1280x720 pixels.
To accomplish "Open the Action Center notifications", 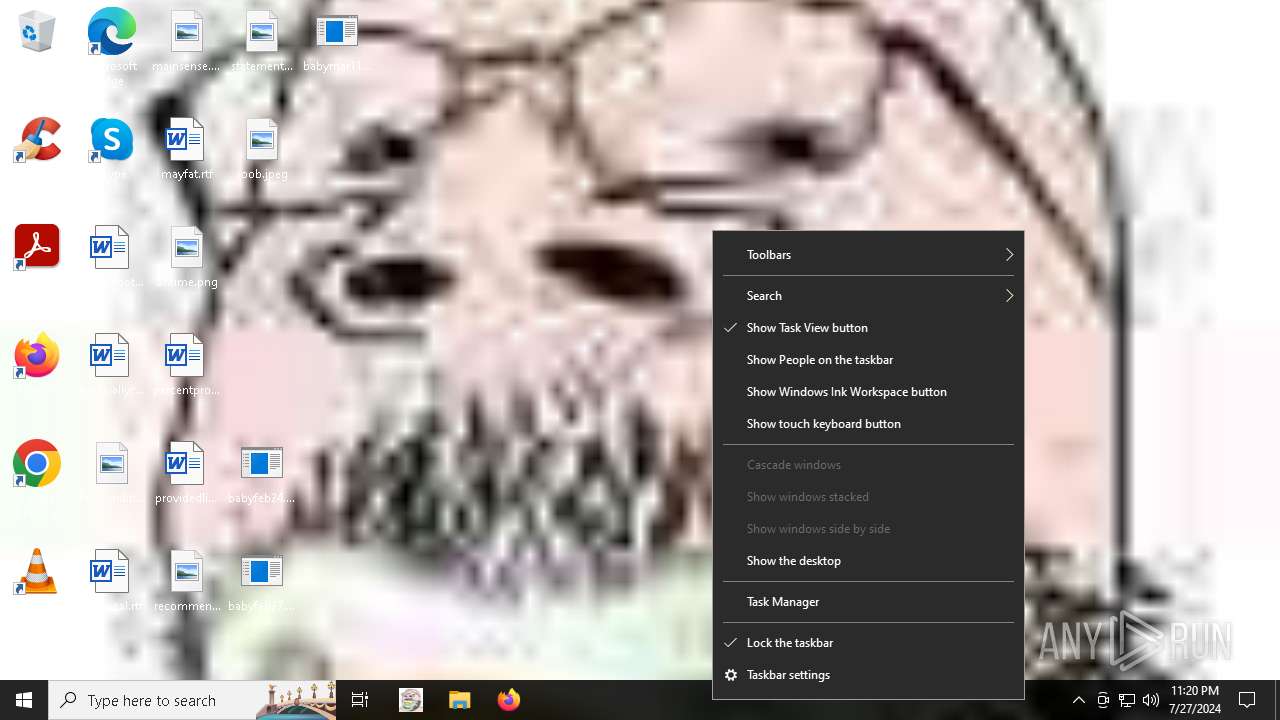I will [1247, 700].
